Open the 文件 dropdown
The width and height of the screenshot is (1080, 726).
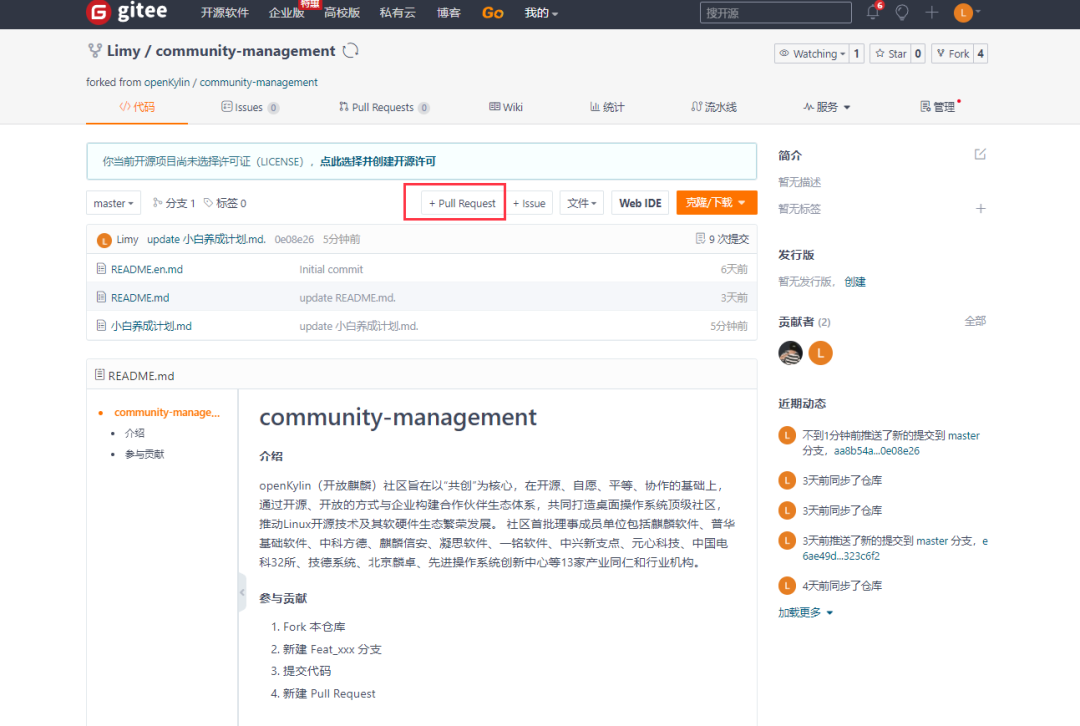click(x=581, y=203)
